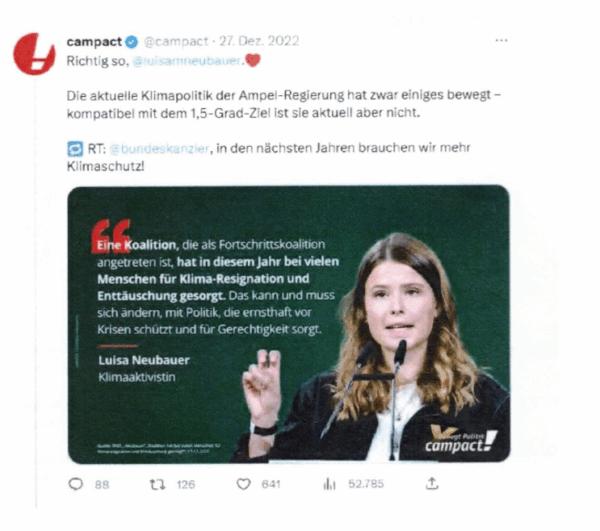600x531 pixels.
Task: Click the @campact handle
Action: (x=176, y=41)
